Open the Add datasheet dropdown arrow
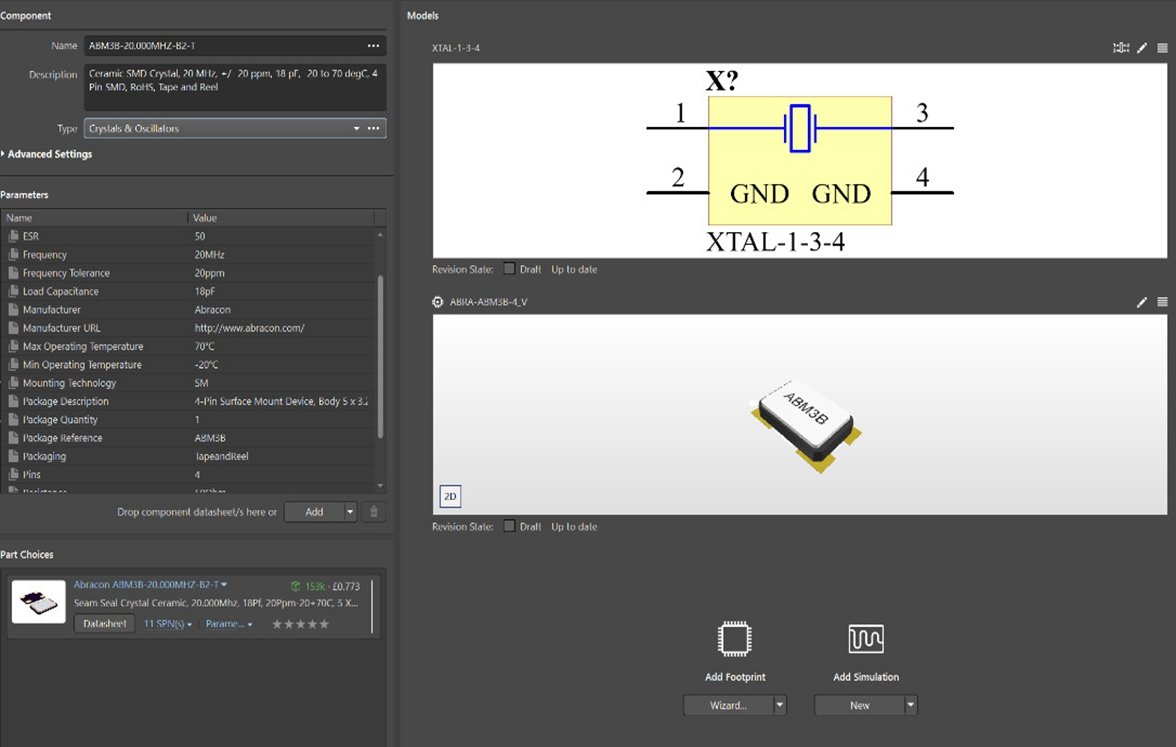This screenshot has height=747, width=1176. pyautogui.click(x=350, y=512)
